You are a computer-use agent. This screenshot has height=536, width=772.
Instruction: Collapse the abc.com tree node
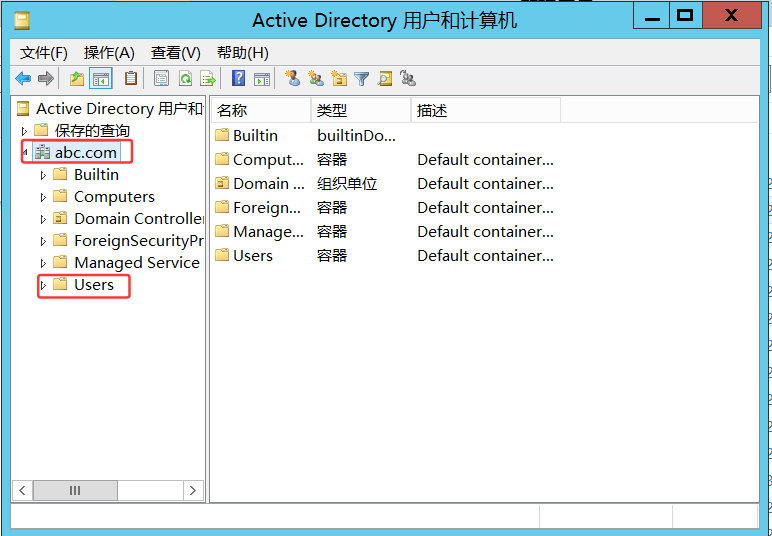[25, 153]
